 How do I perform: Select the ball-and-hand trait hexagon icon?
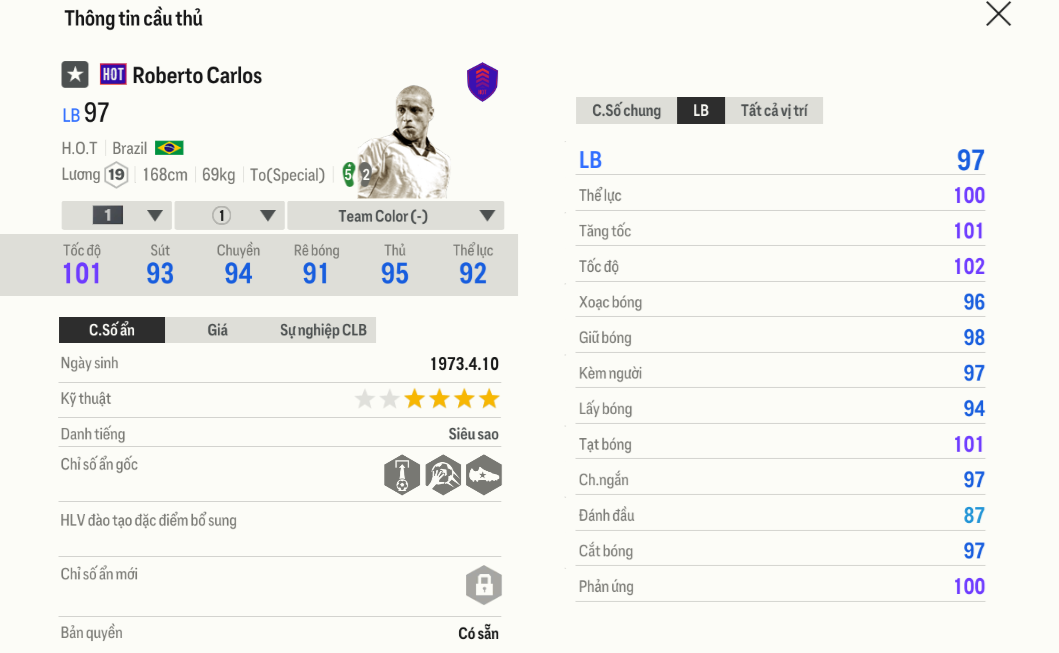(x=443, y=474)
